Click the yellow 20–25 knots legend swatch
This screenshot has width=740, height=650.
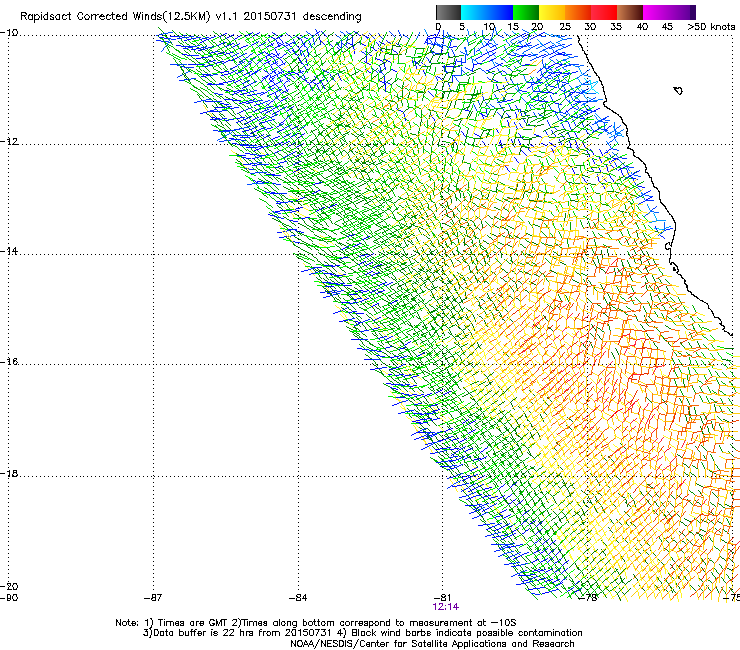tap(552, 12)
